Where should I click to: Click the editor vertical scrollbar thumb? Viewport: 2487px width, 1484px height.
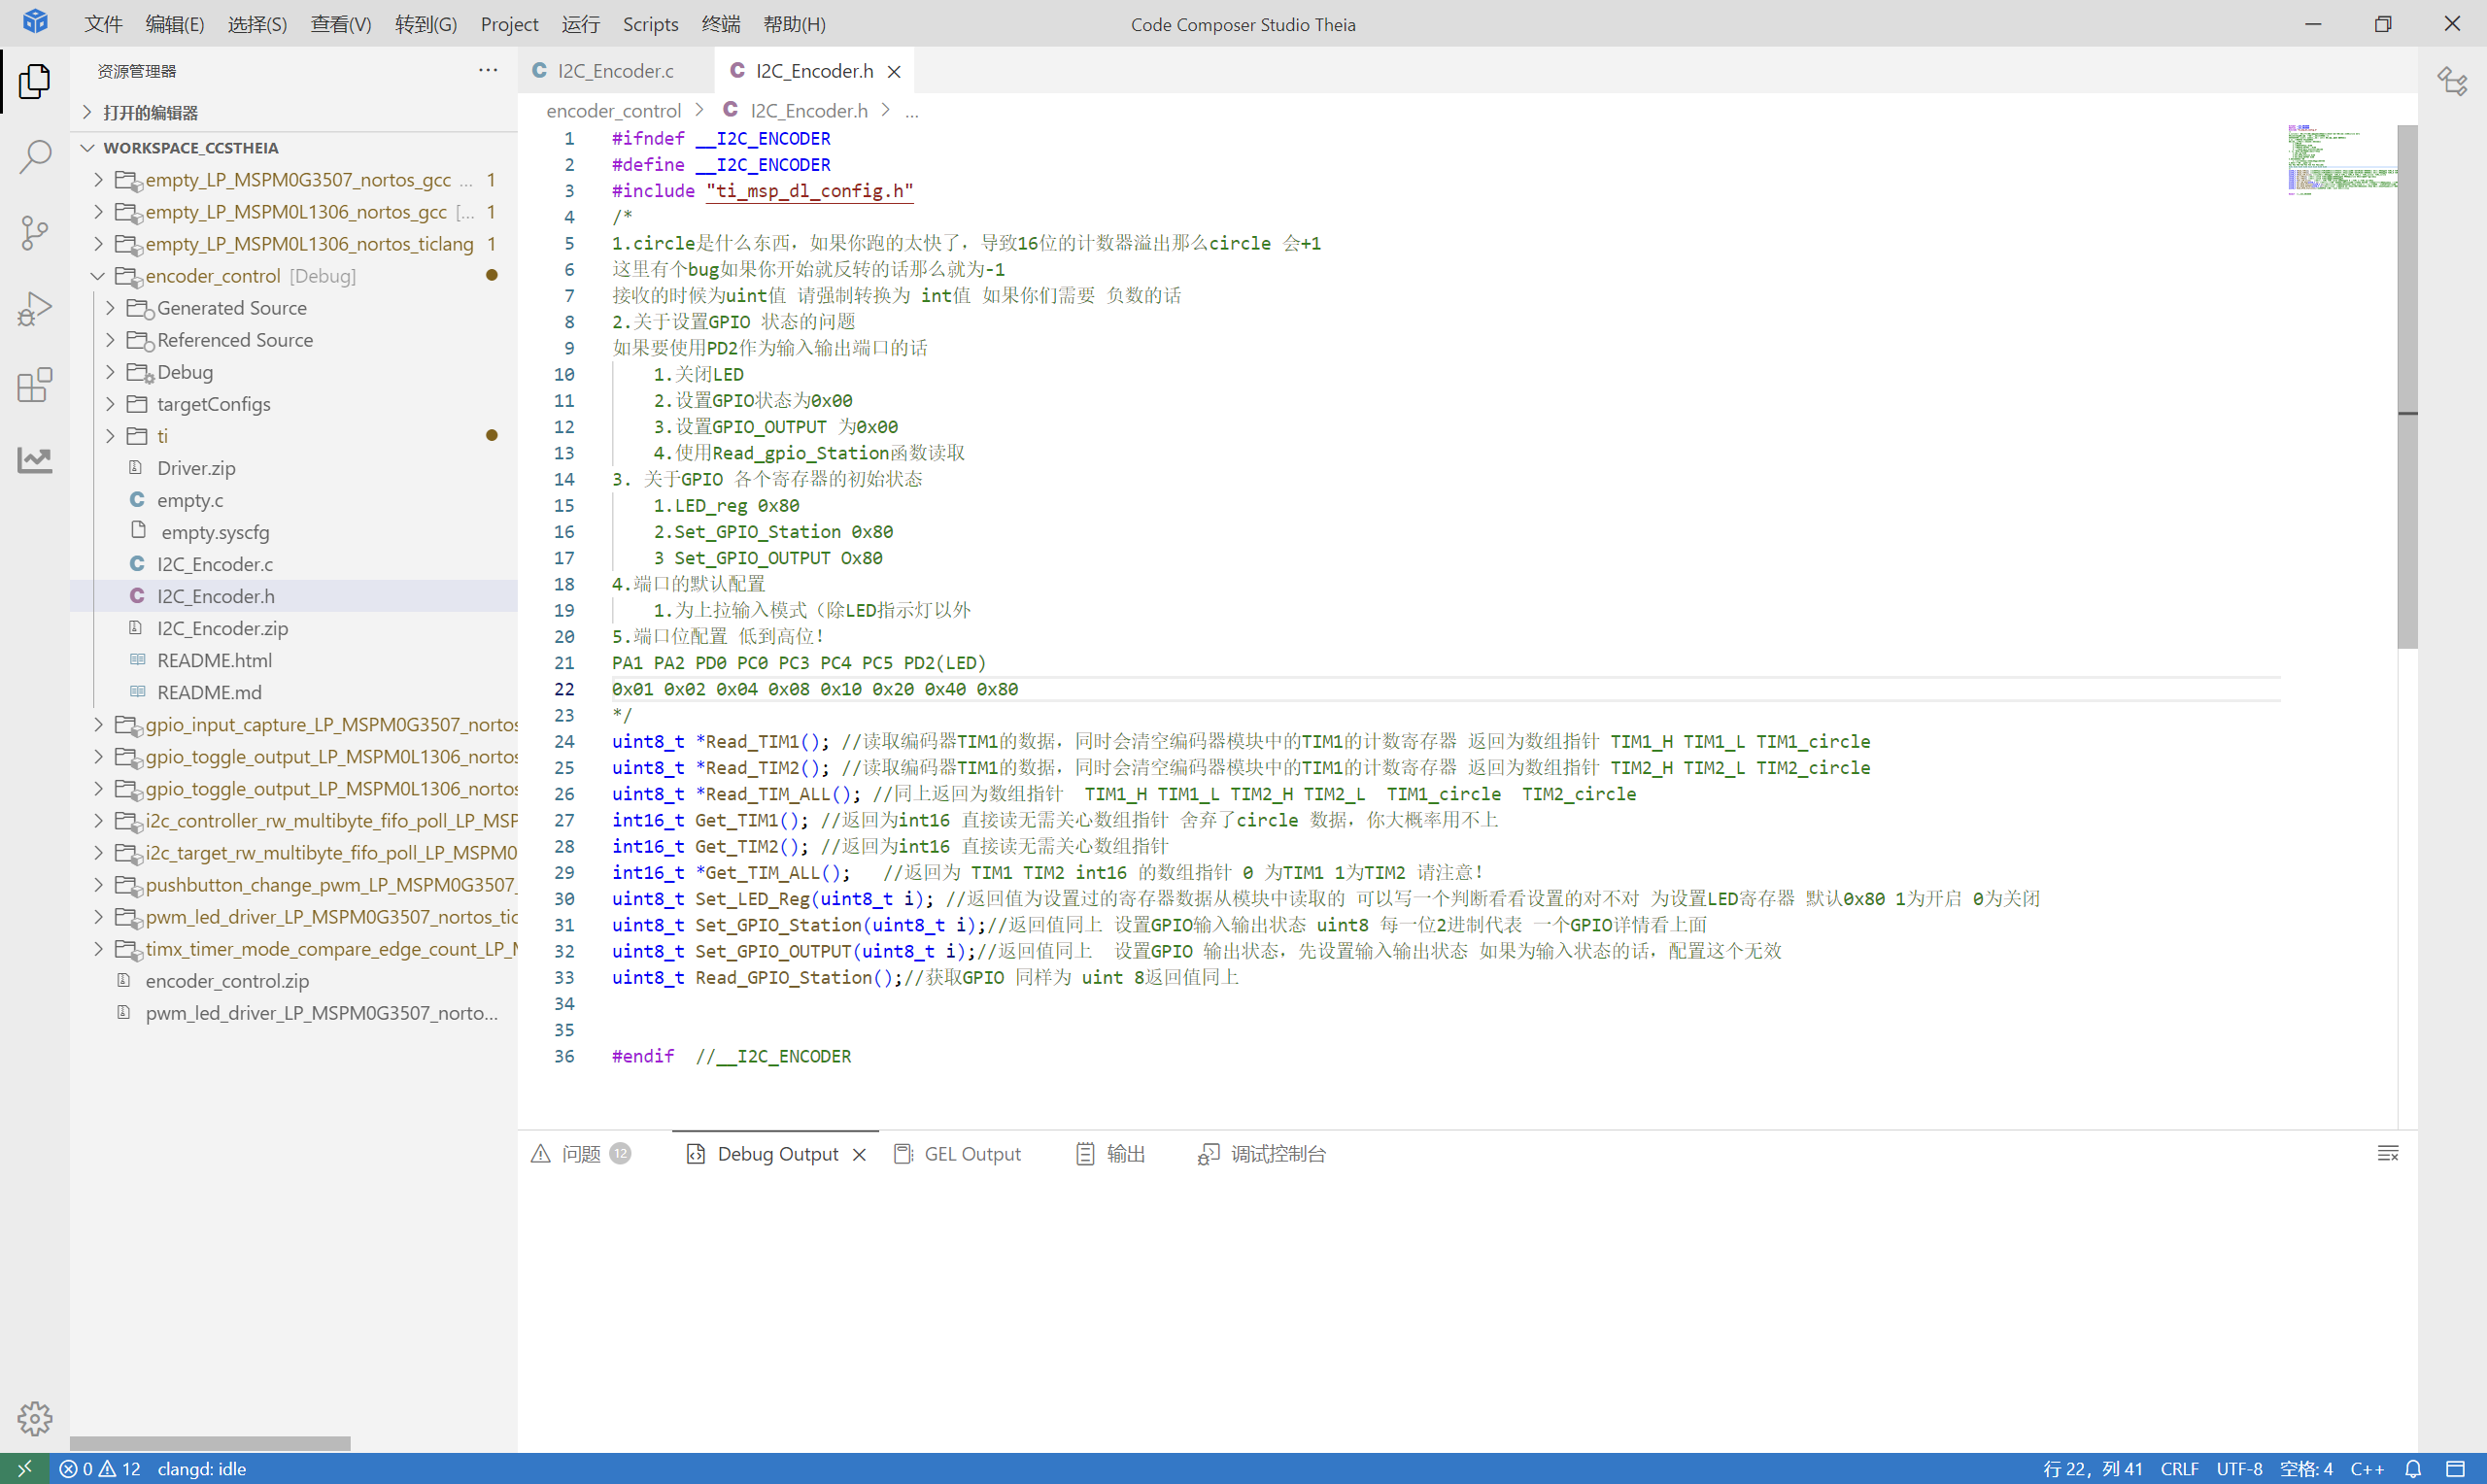pos(2407,387)
